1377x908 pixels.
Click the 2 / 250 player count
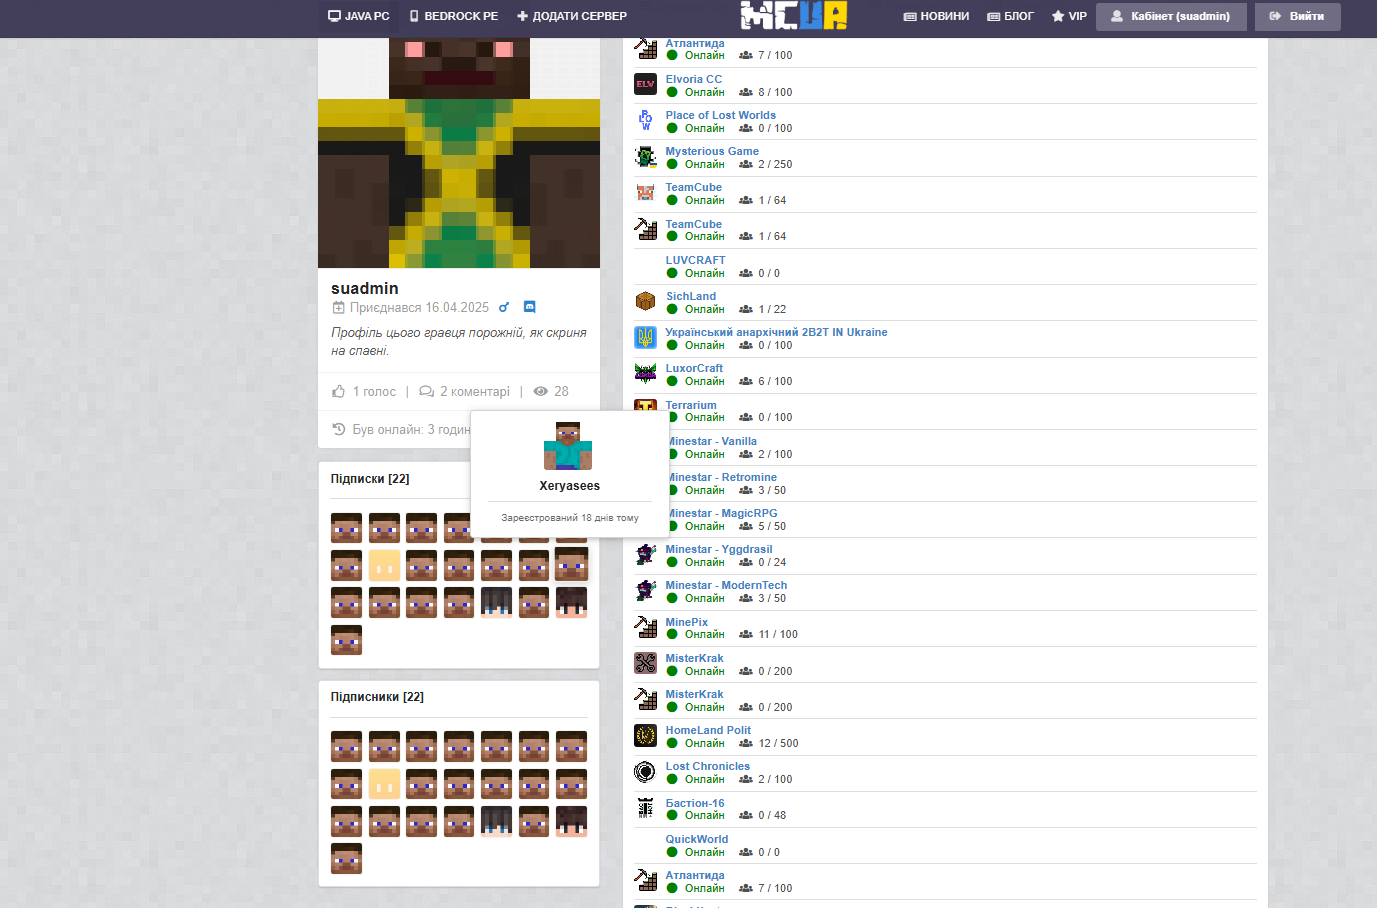click(775, 164)
